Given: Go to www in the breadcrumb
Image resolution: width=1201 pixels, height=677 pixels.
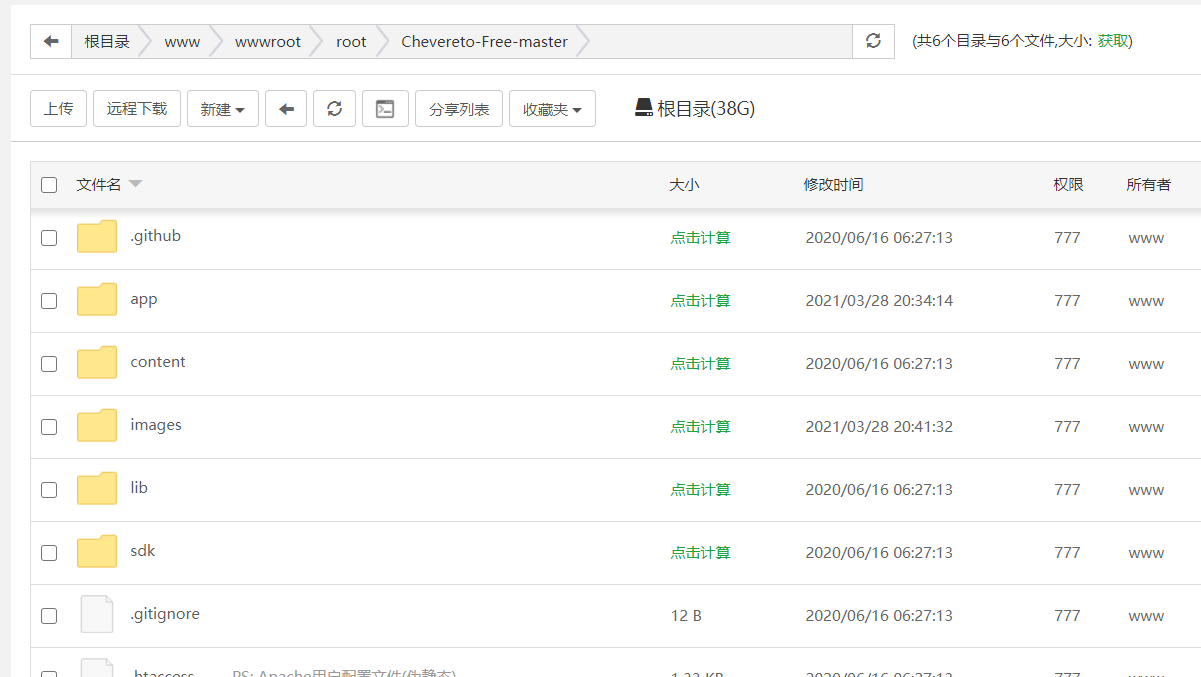Looking at the screenshot, I should tap(182, 41).
